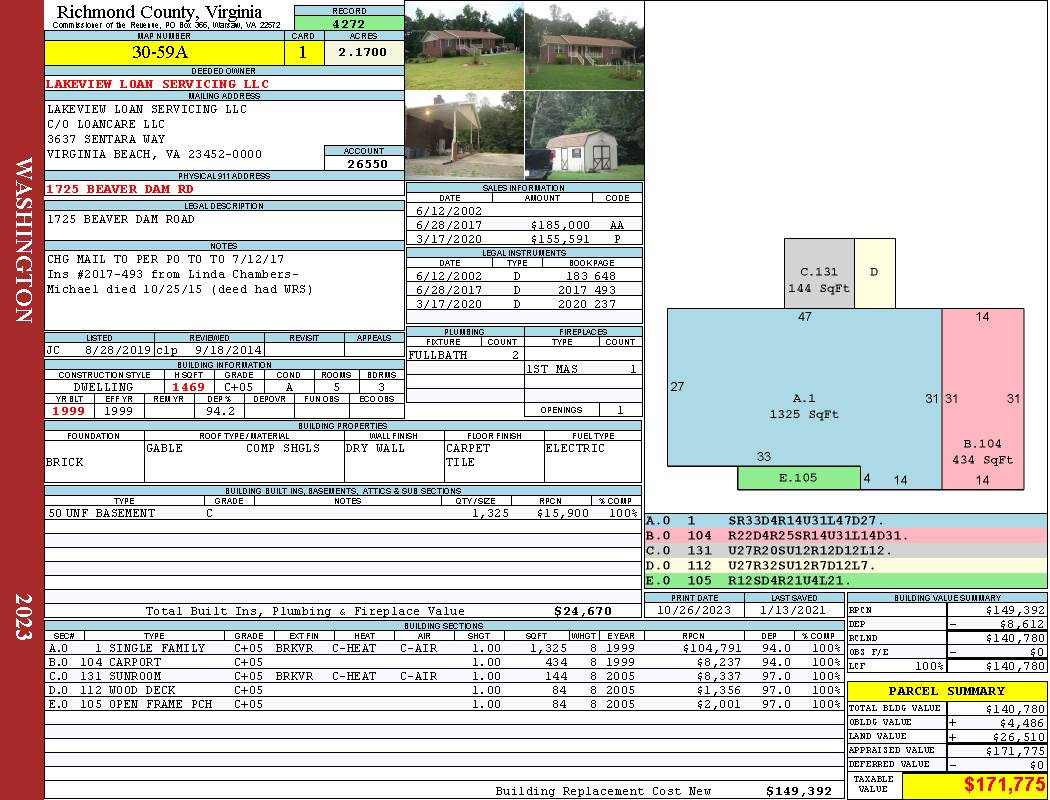Select the yellow D deck sketch block

point(874,272)
